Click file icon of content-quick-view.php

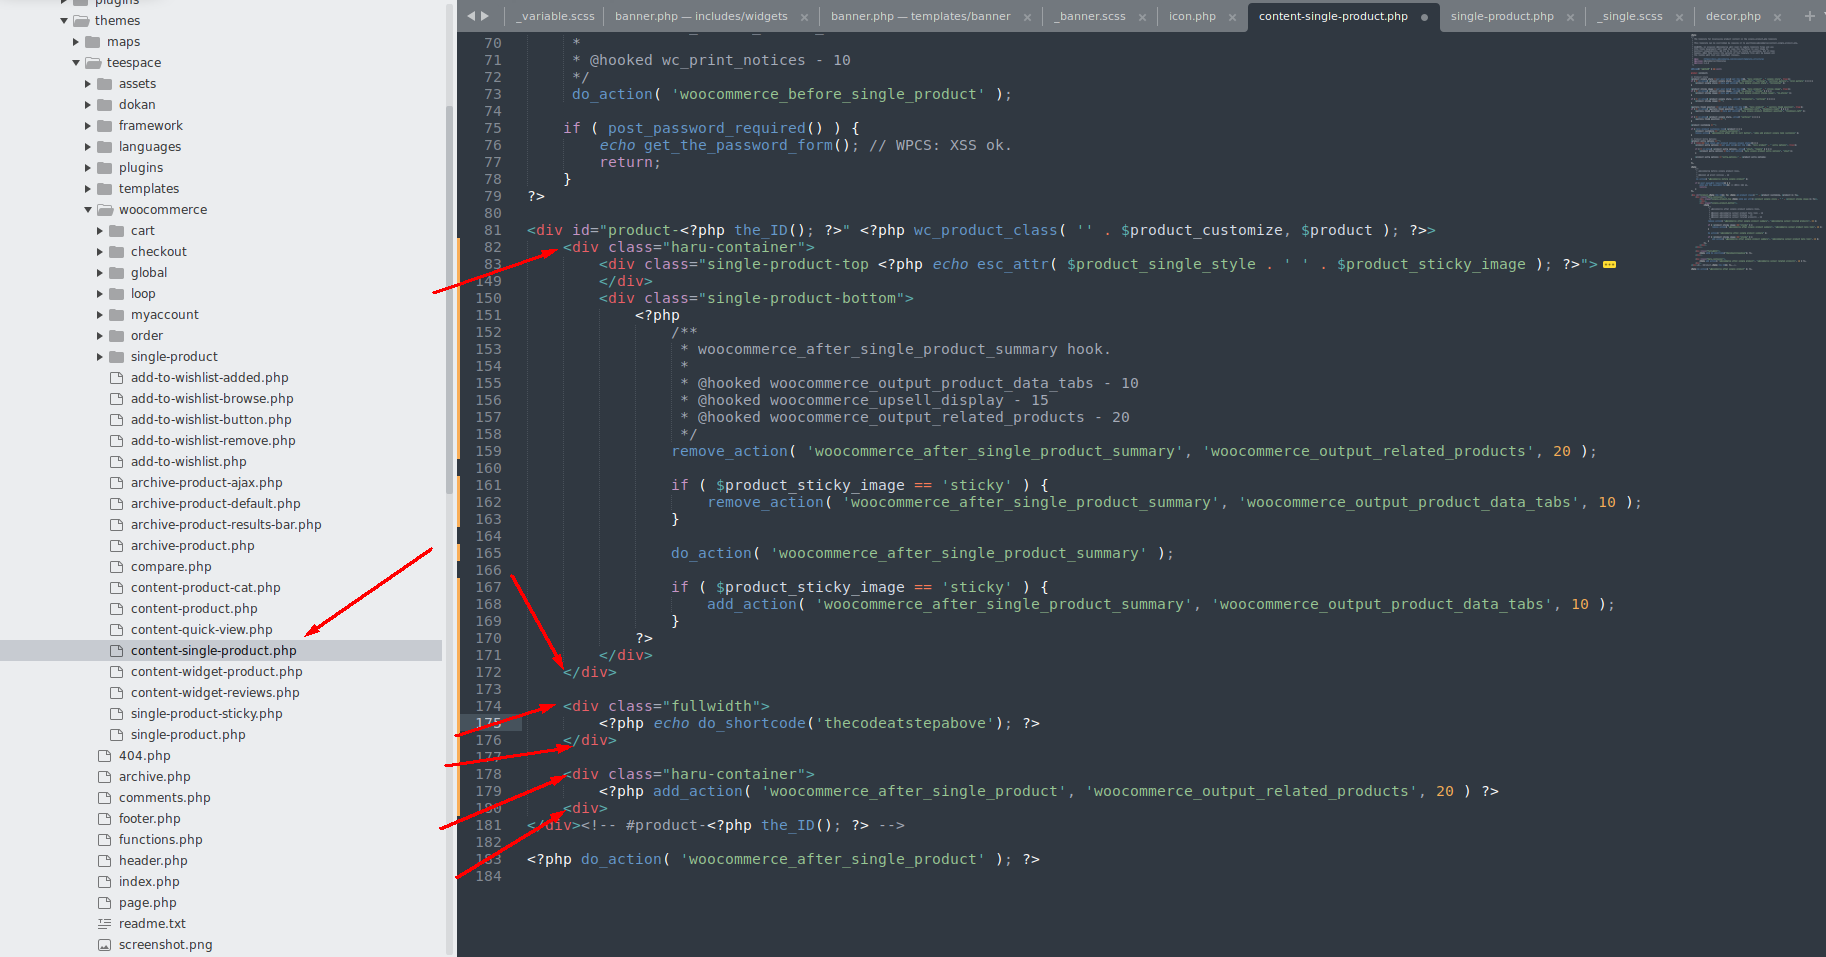[x=117, y=630]
